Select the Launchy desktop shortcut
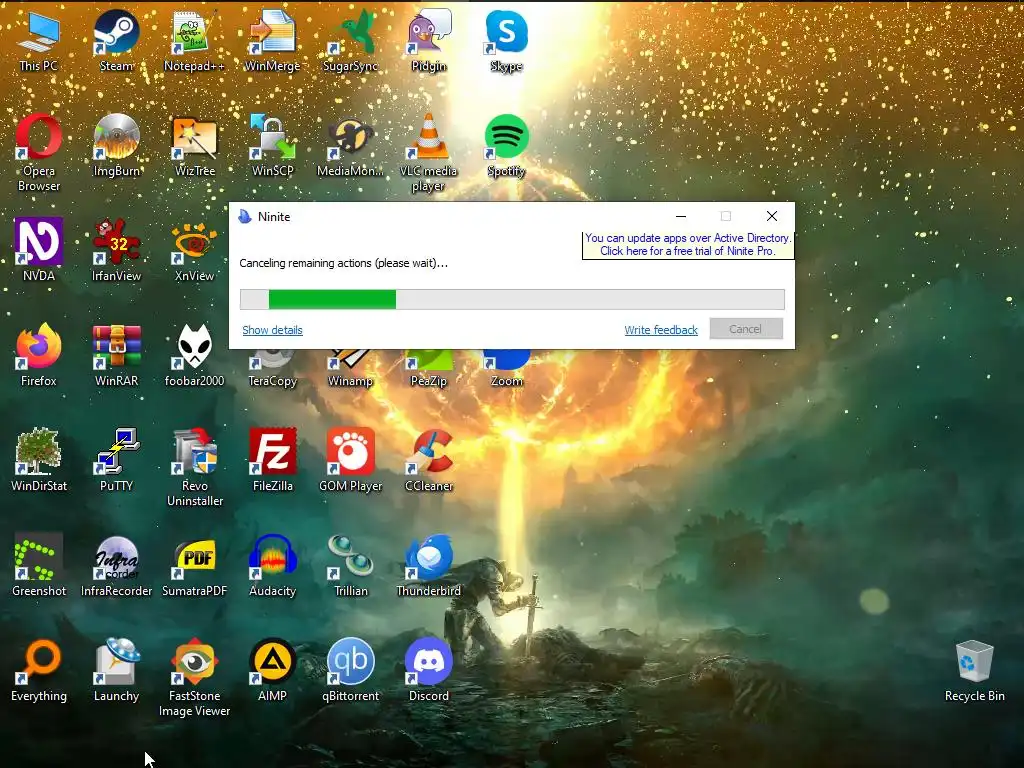Viewport: 1024px width, 768px height. [116, 671]
